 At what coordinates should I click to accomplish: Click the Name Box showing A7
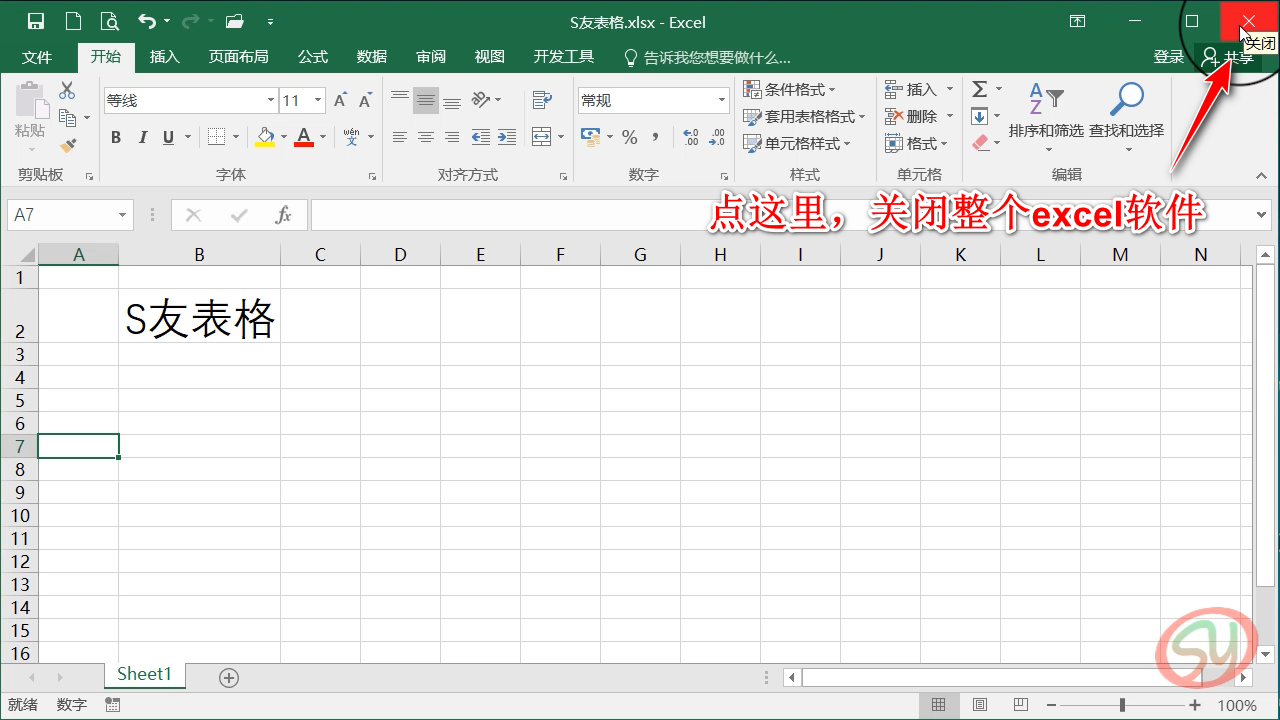click(x=69, y=215)
